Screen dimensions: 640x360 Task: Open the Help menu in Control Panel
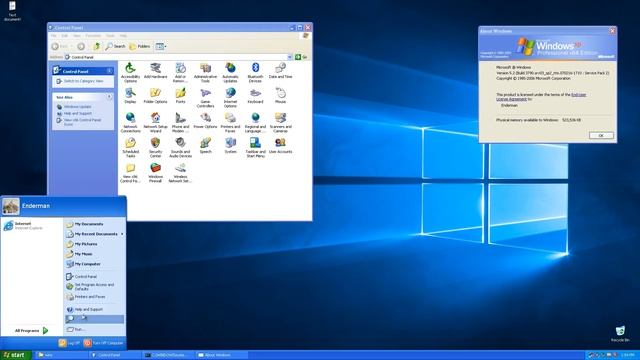tap(123, 36)
